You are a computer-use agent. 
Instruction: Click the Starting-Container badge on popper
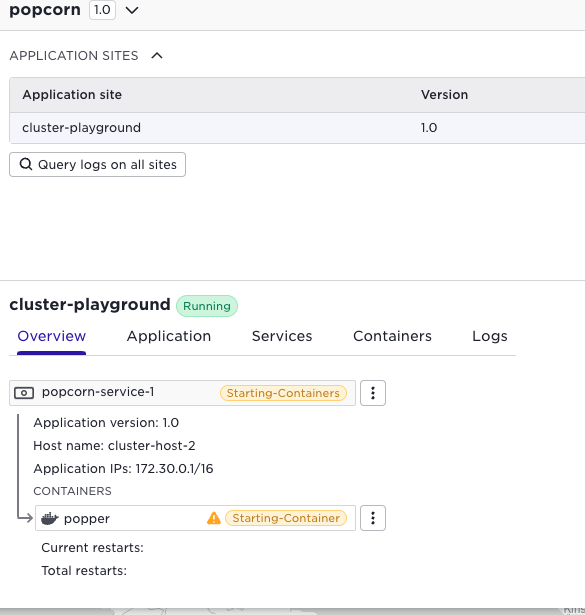(x=286, y=518)
